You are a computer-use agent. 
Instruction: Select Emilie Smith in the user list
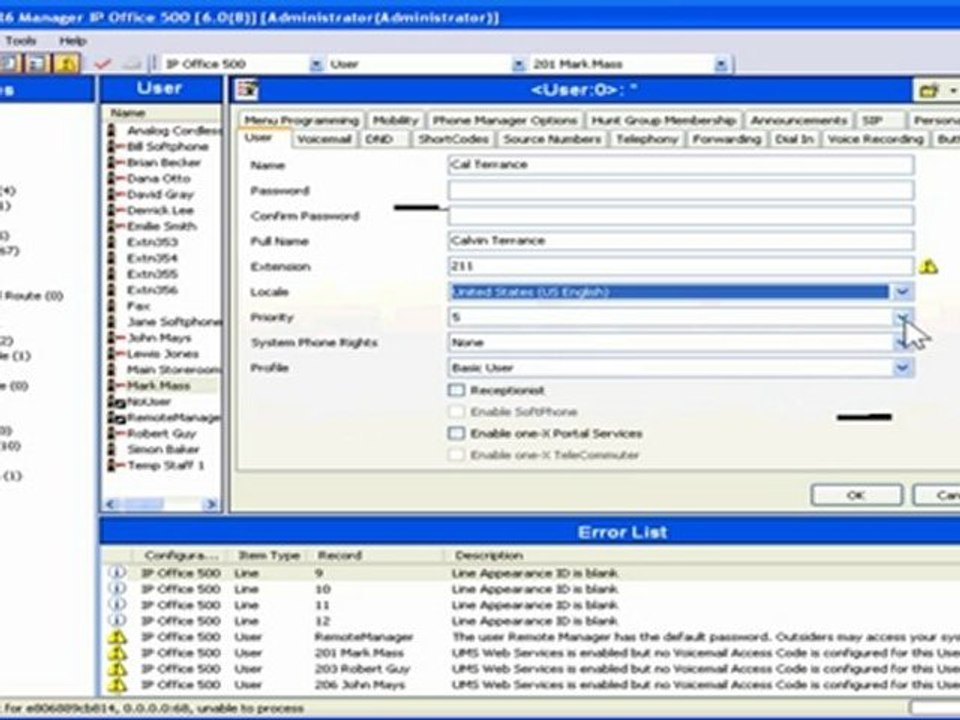[161, 226]
